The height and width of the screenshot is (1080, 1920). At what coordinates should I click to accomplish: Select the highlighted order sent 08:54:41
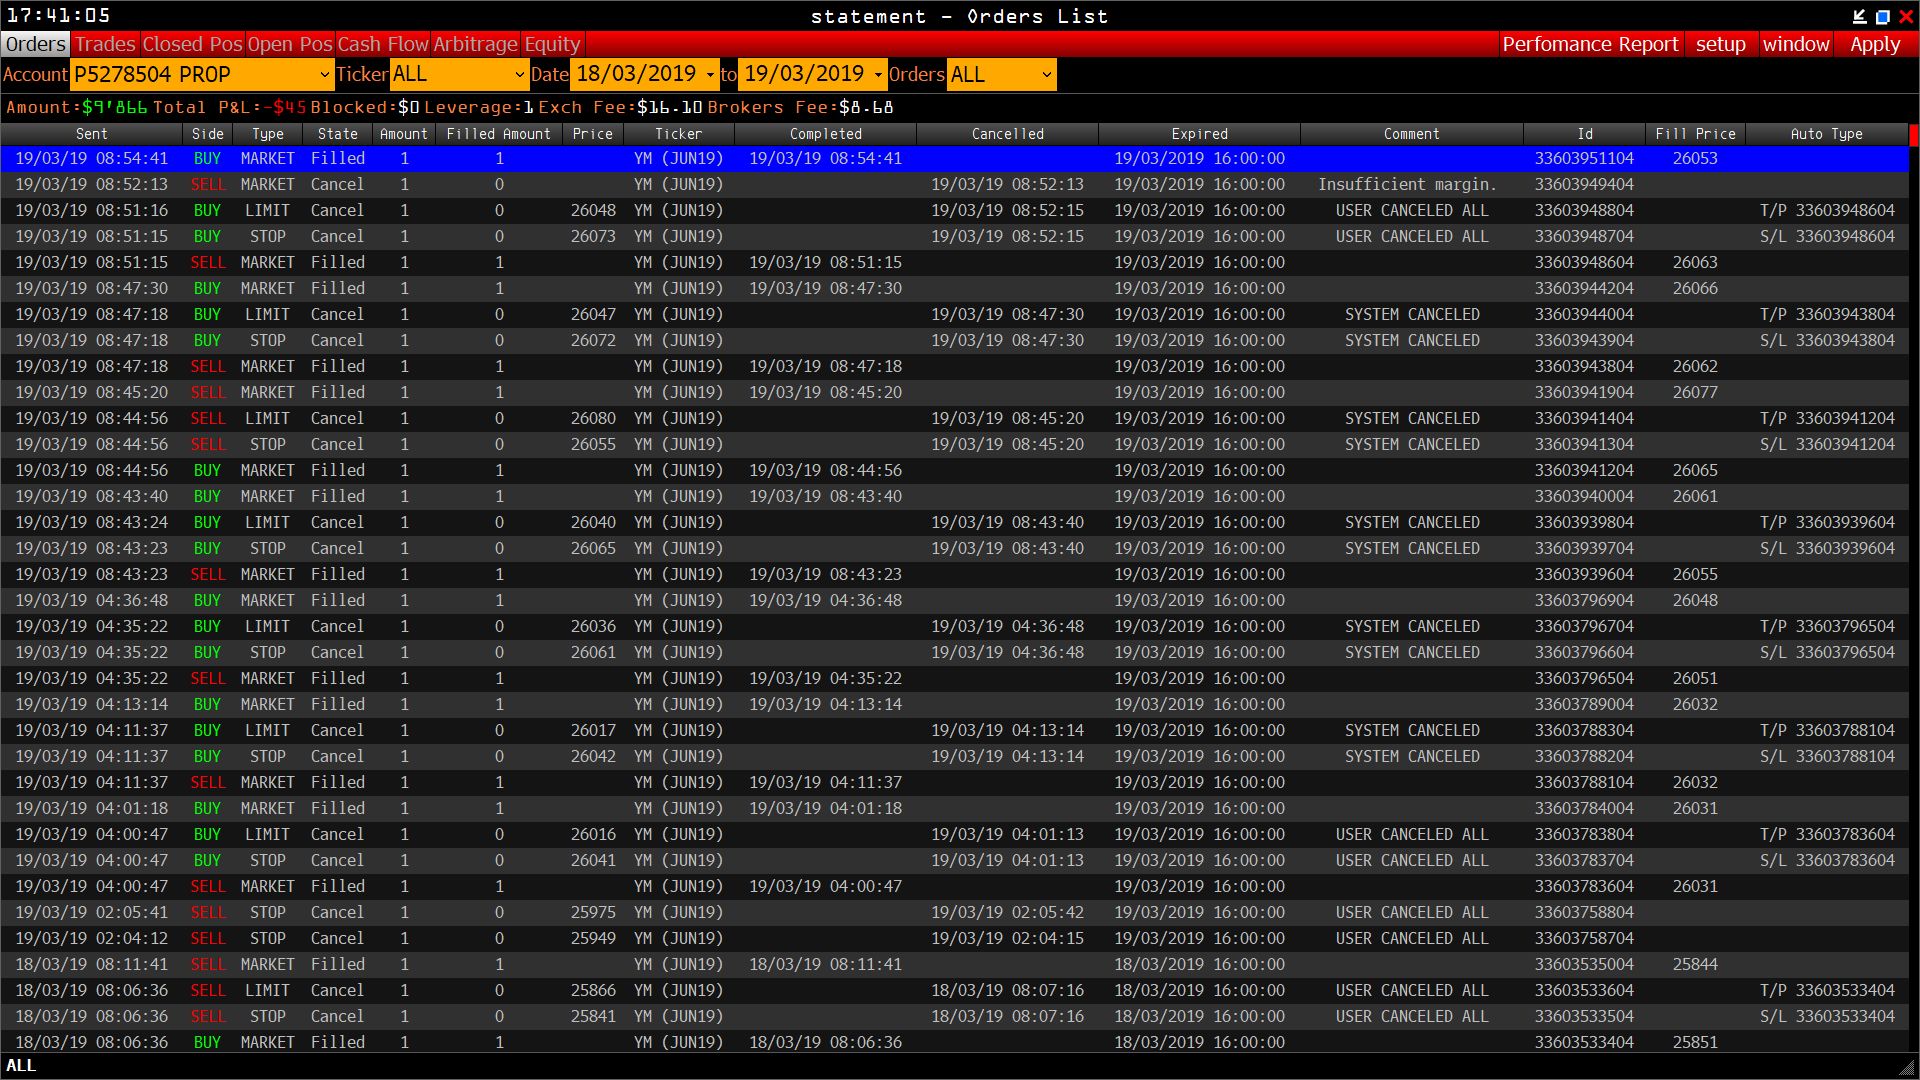pos(955,158)
